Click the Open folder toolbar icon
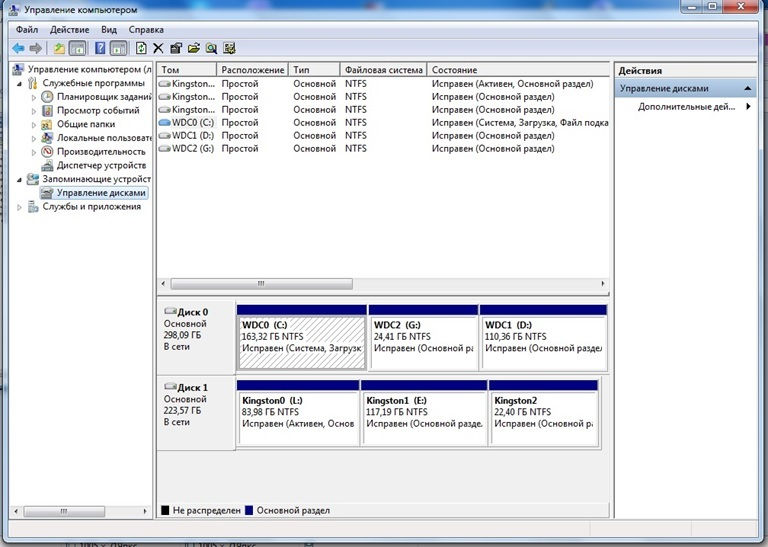This screenshot has height=547, width=768. click(x=194, y=48)
